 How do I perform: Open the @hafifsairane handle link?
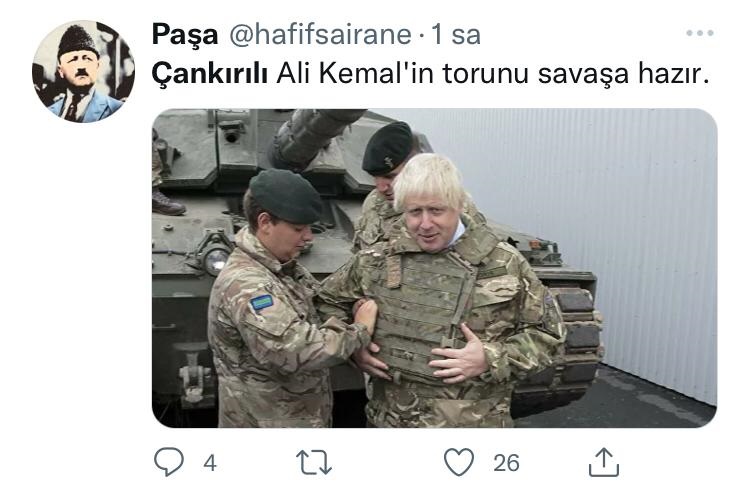(320, 35)
